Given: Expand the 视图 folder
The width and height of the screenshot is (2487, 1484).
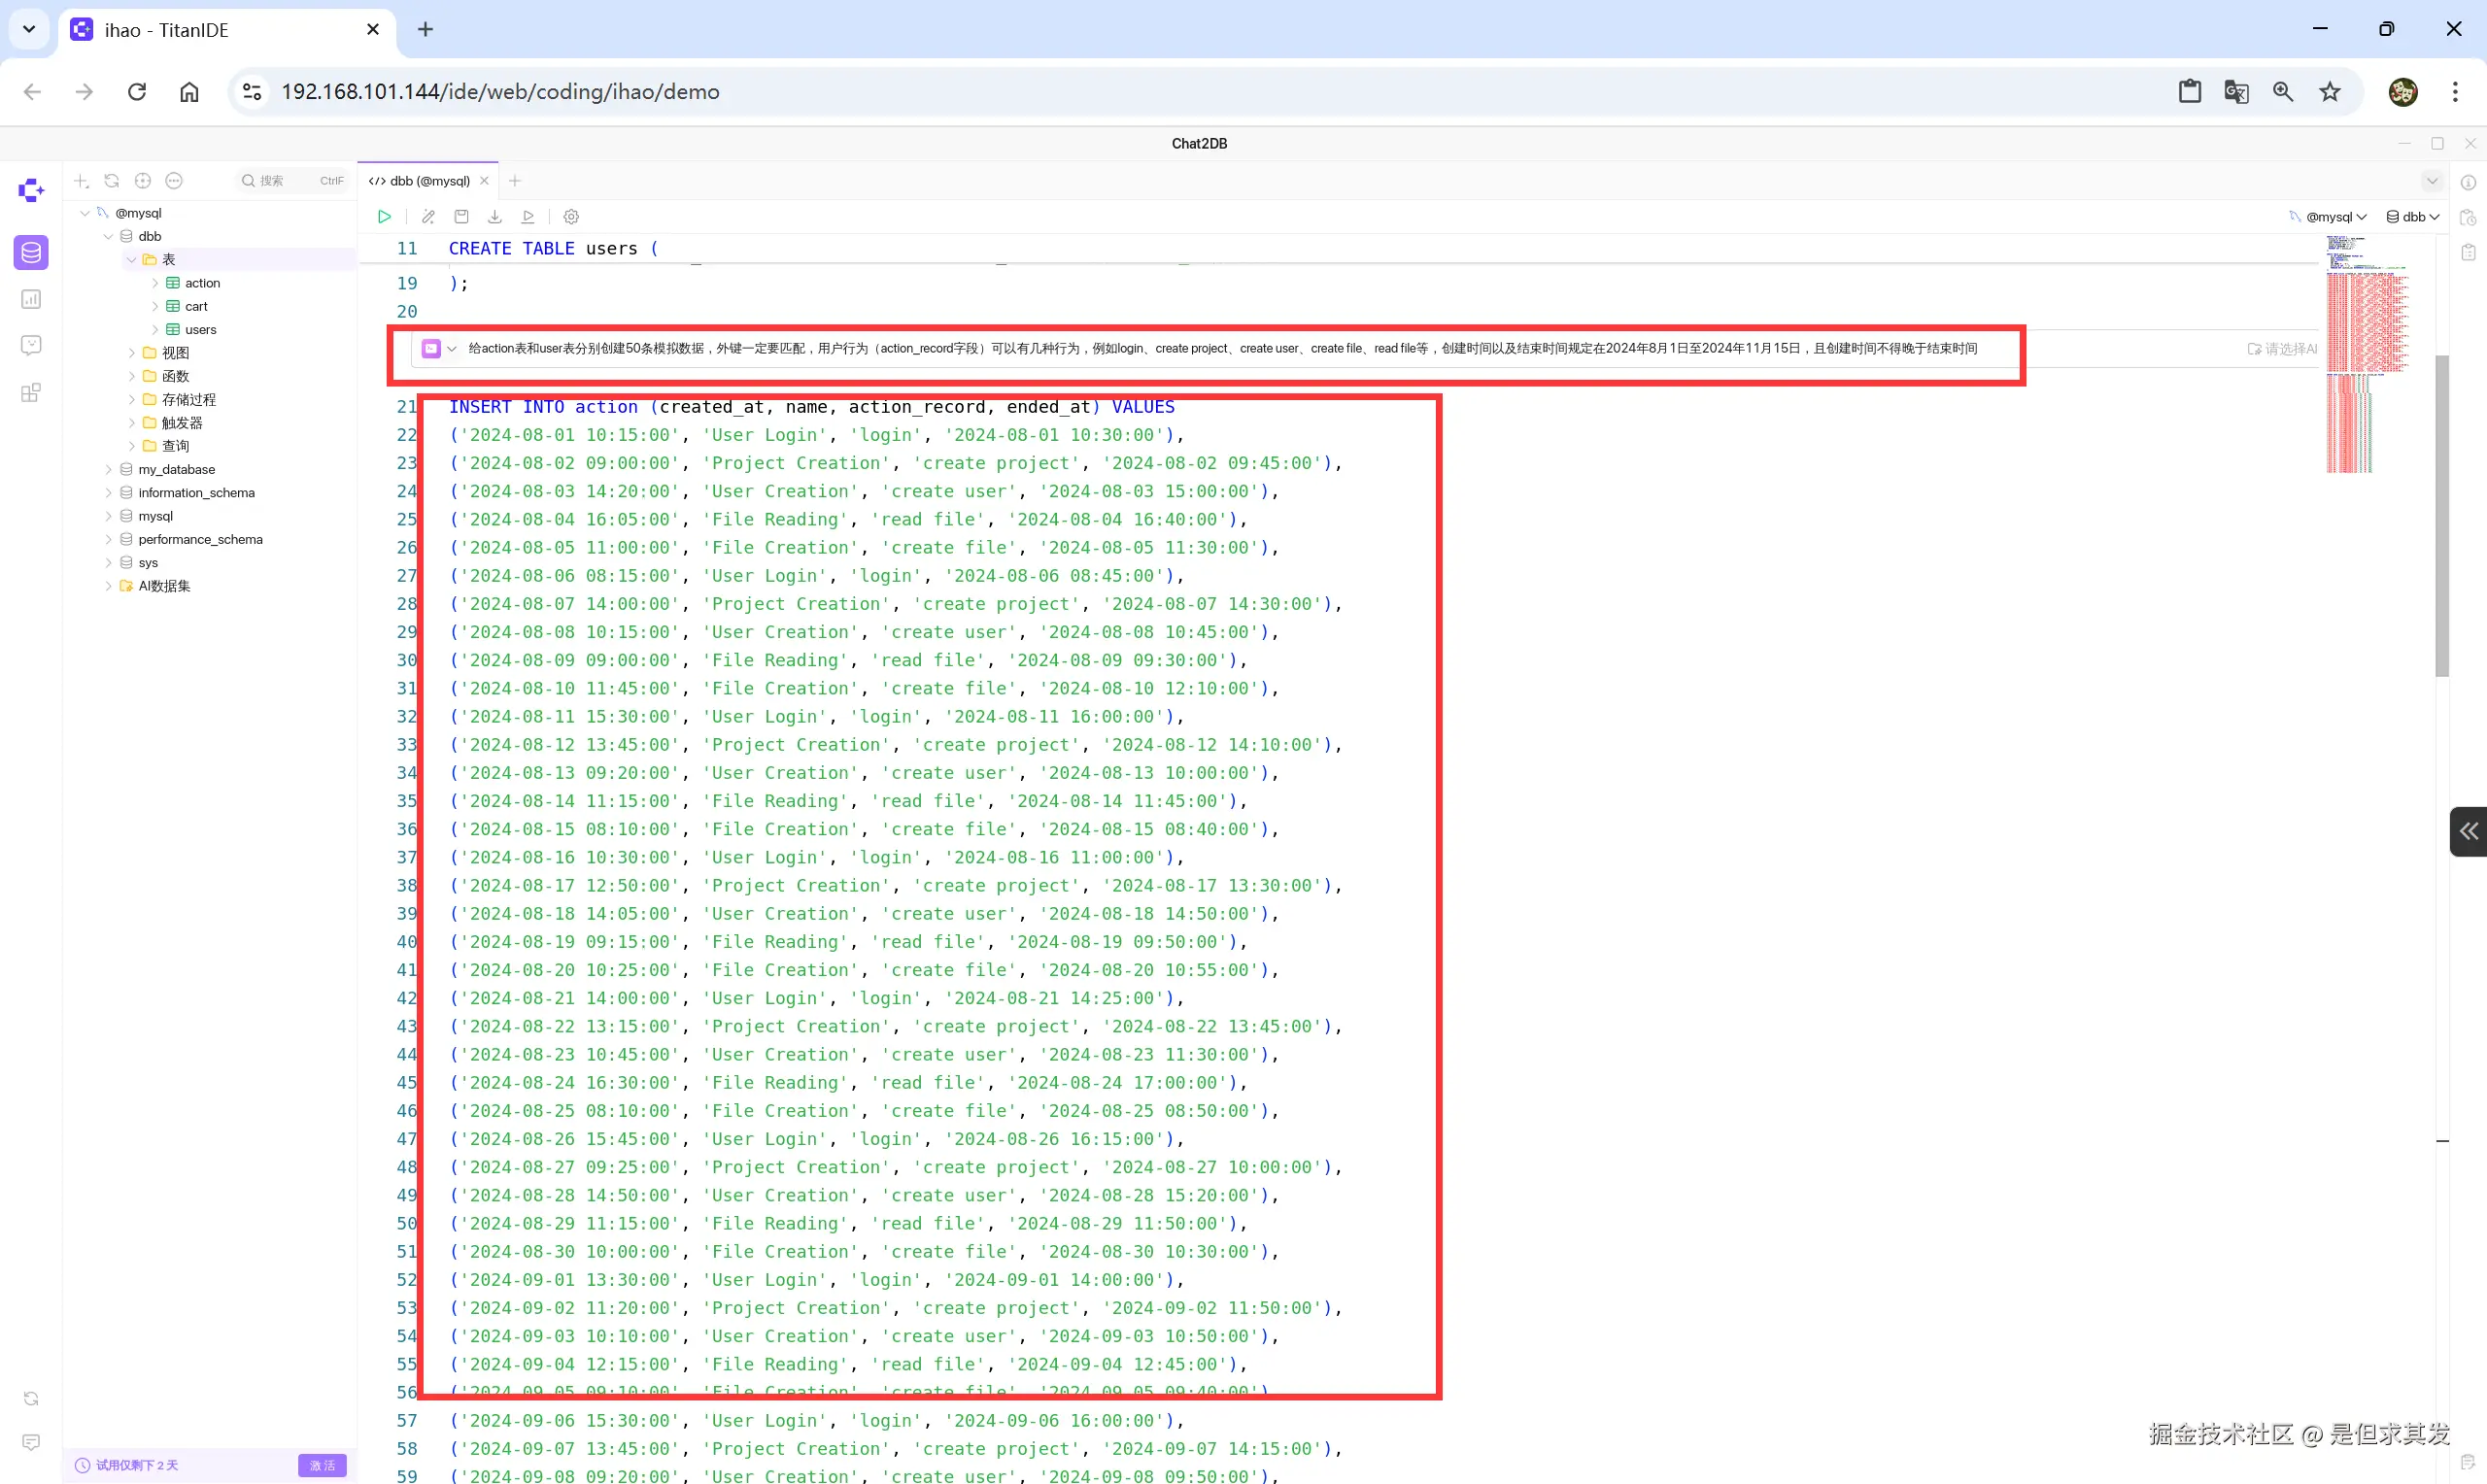Looking at the screenshot, I should (x=132, y=352).
